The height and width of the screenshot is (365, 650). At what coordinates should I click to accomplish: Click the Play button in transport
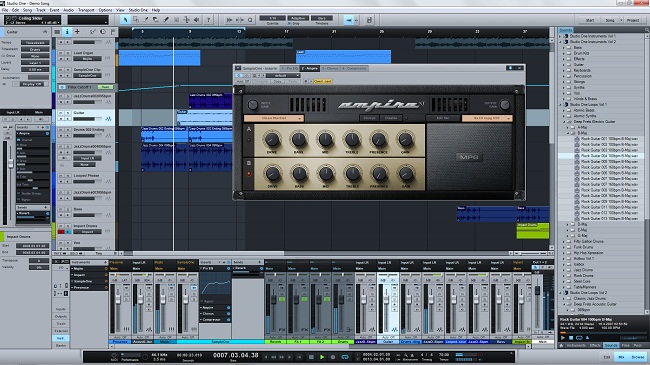coord(322,357)
